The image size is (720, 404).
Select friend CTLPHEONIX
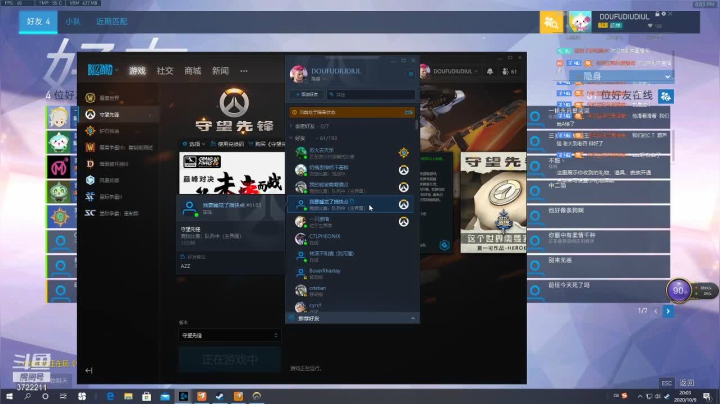tap(351, 239)
